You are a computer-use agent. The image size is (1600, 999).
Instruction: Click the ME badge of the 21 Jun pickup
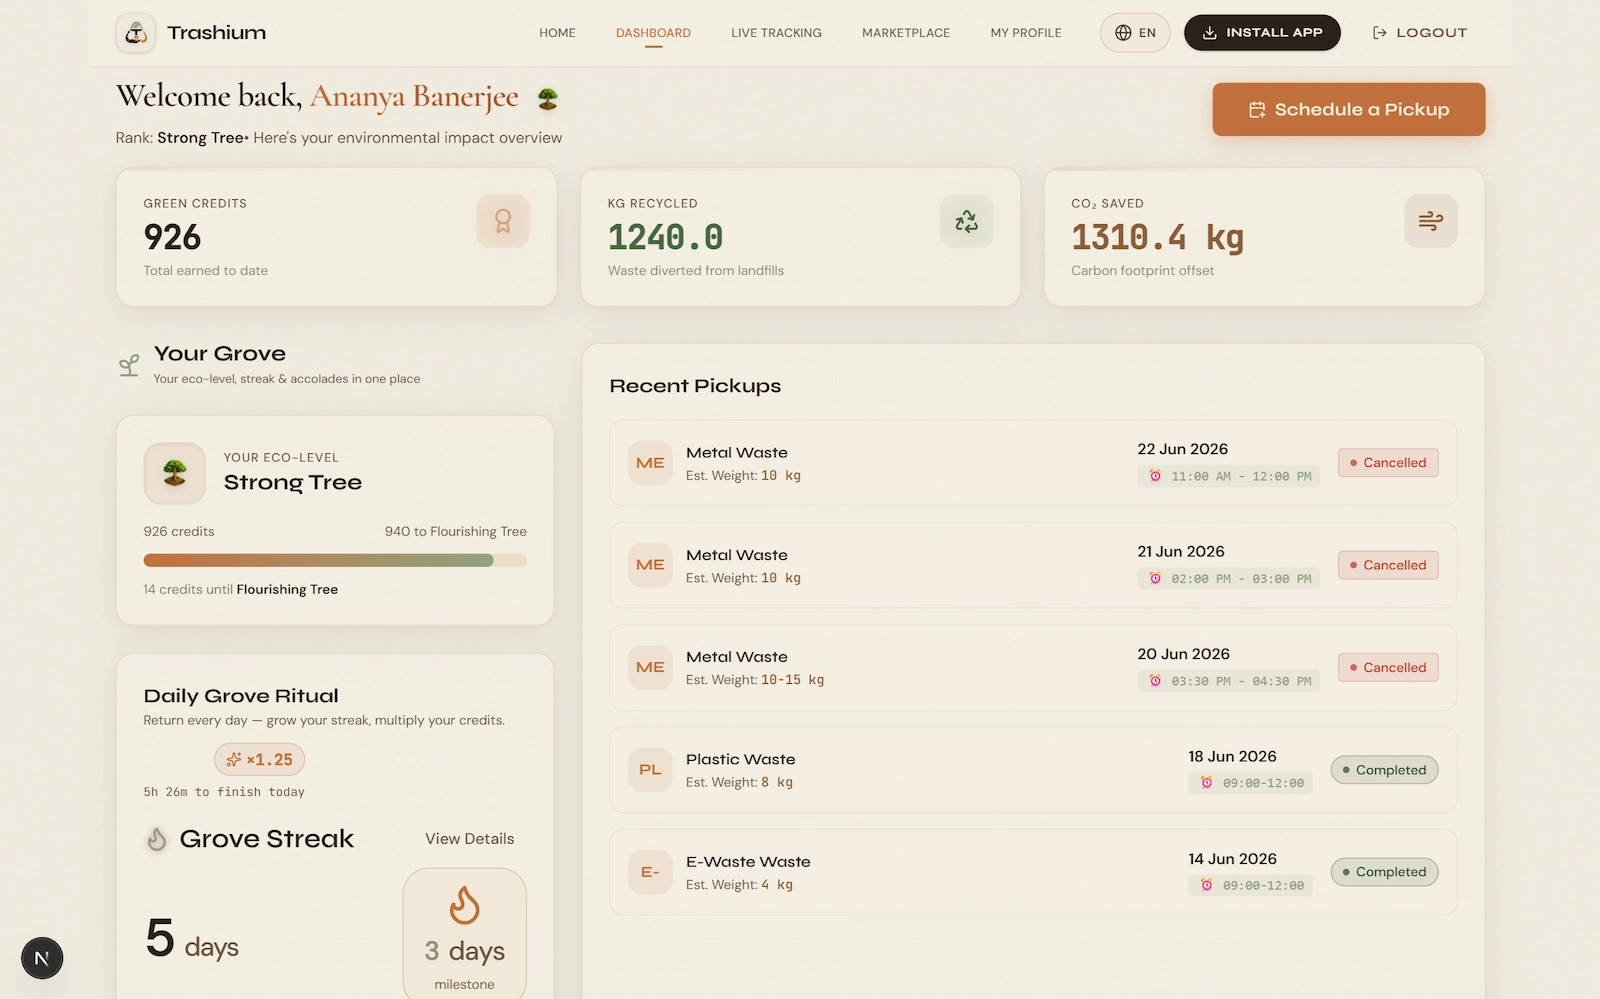click(x=650, y=565)
